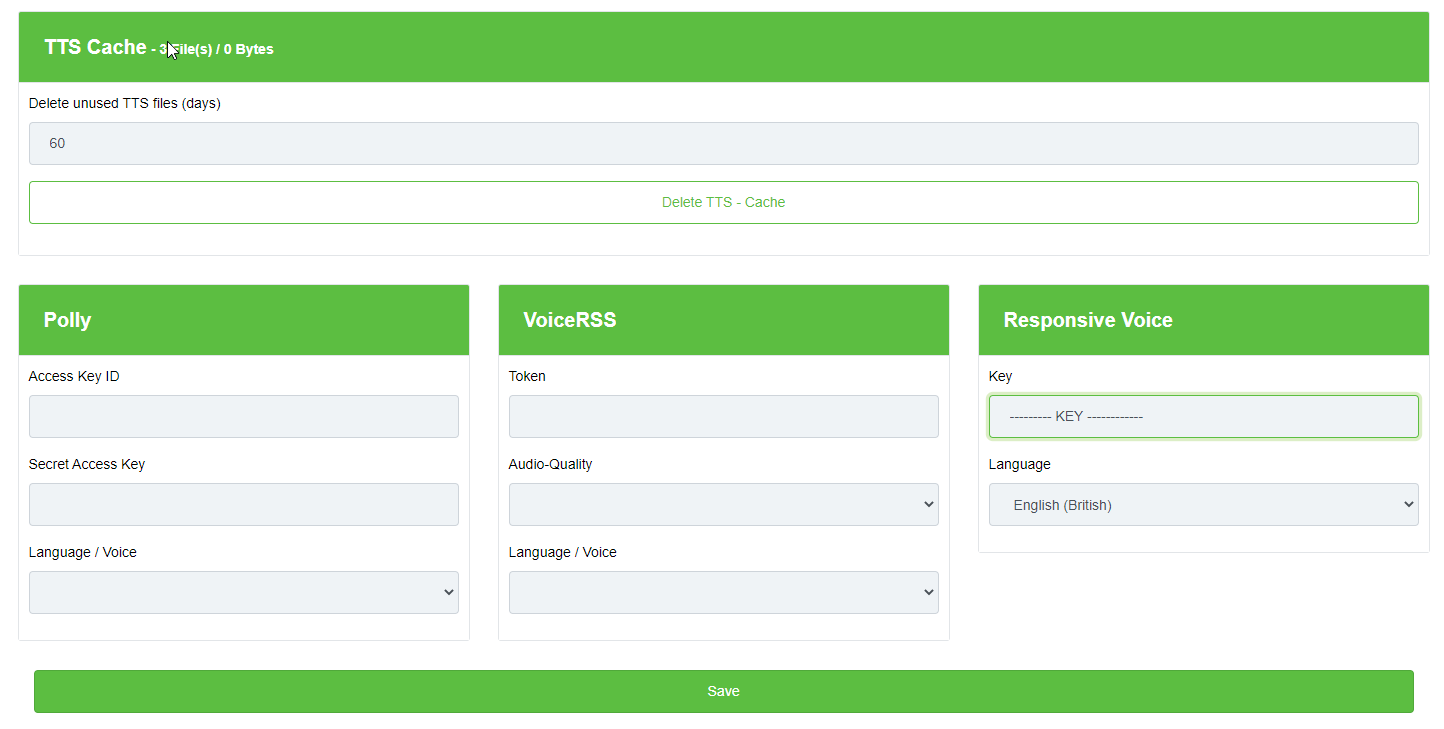1444x729 pixels.
Task: Click the "Language" label under Responsive Voice
Action: pos(1020,464)
